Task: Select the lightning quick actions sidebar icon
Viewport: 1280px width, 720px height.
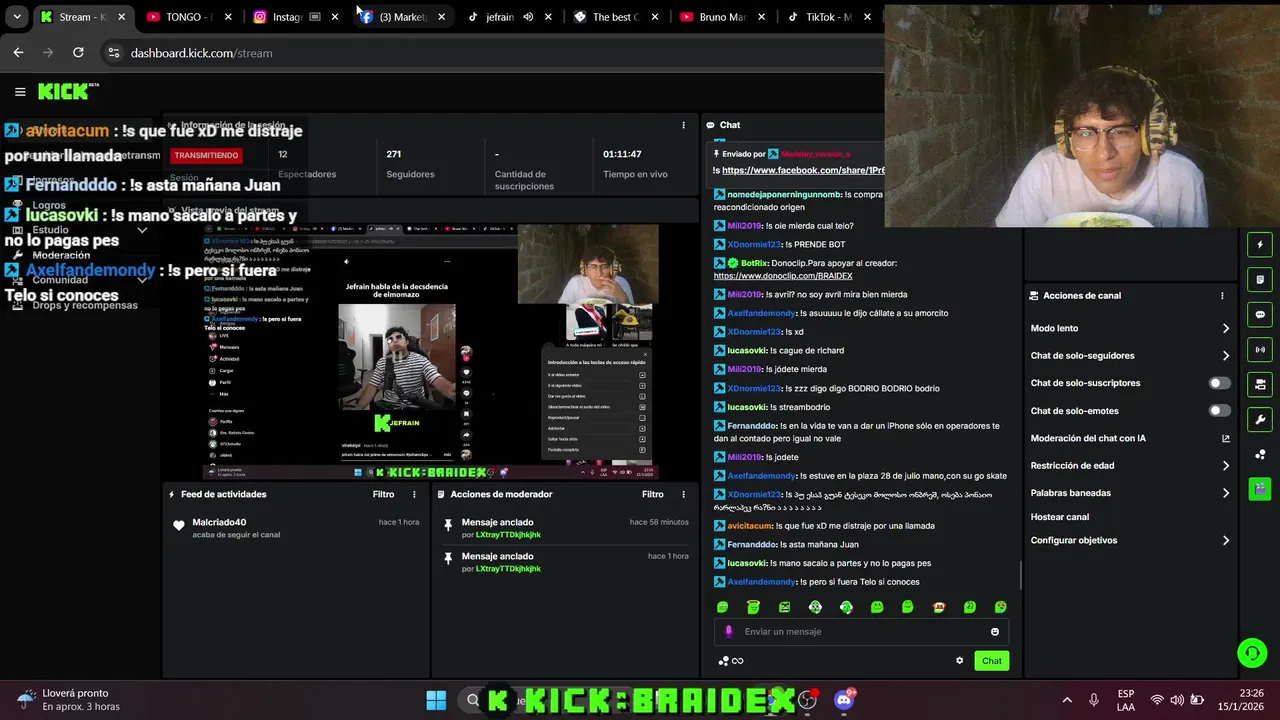Action: coord(1260,244)
